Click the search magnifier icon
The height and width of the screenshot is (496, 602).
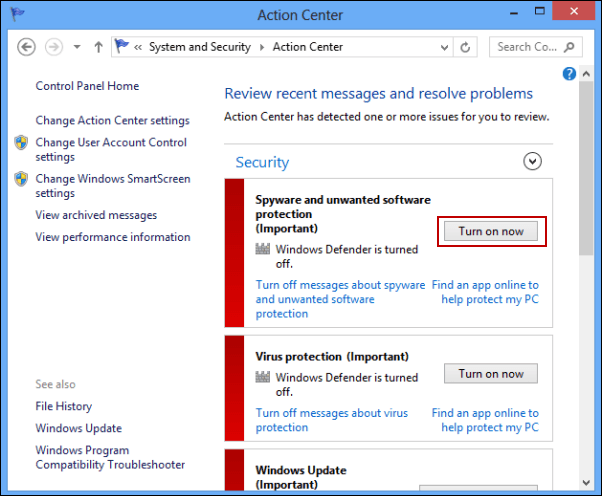pos(569,47)
